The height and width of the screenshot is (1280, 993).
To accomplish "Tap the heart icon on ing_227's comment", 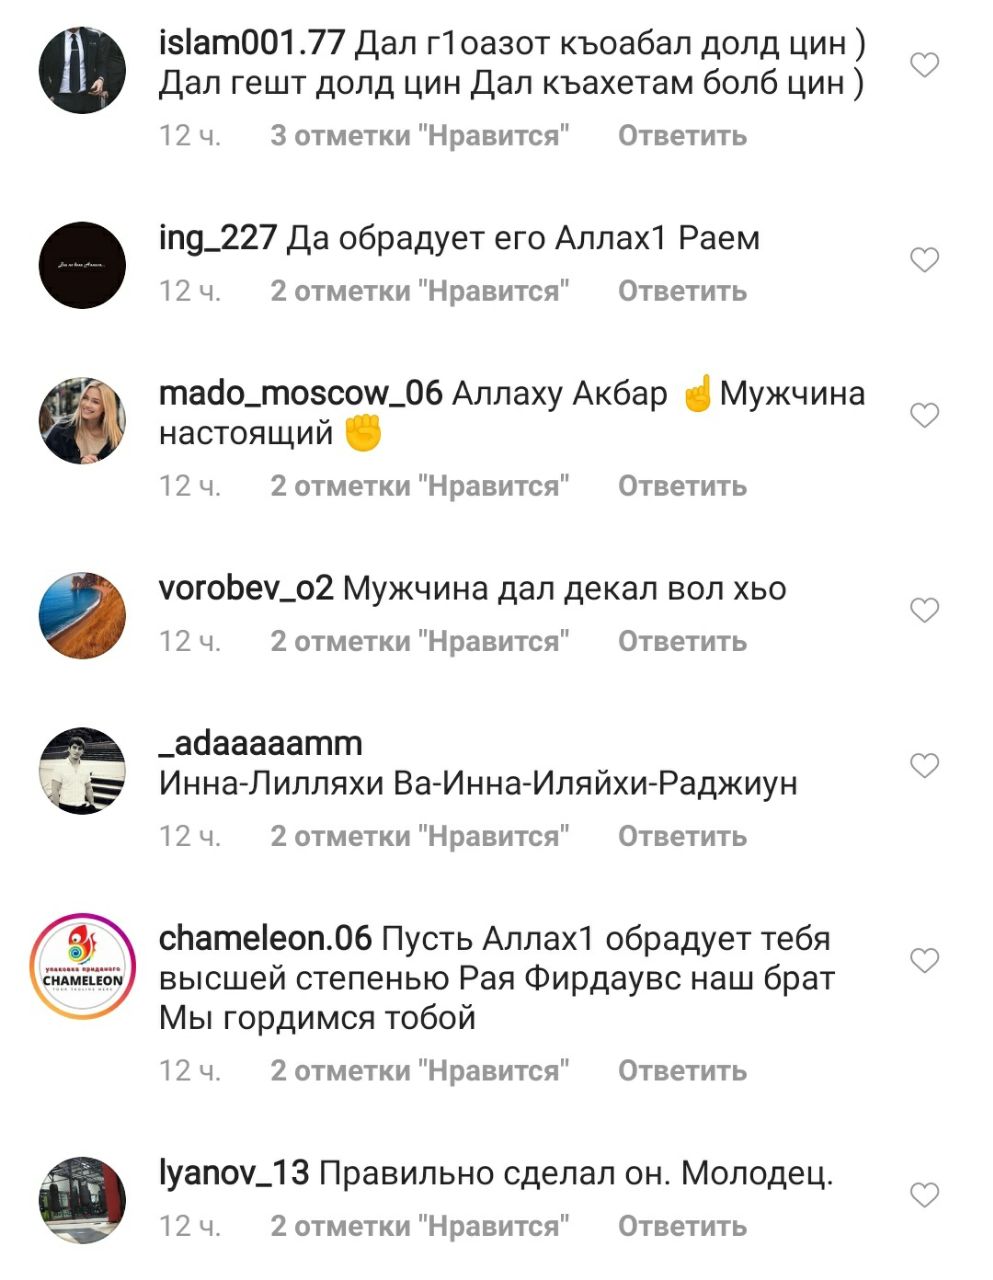I will coord(925,260).
